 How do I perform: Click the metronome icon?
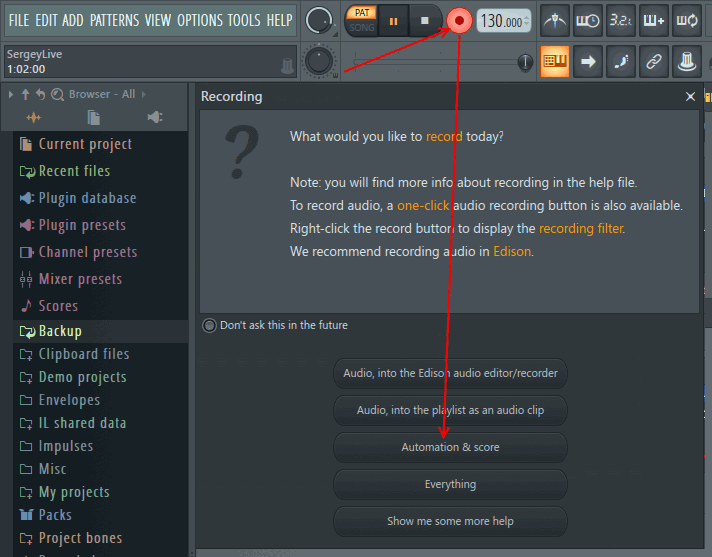tap(557, 20)
